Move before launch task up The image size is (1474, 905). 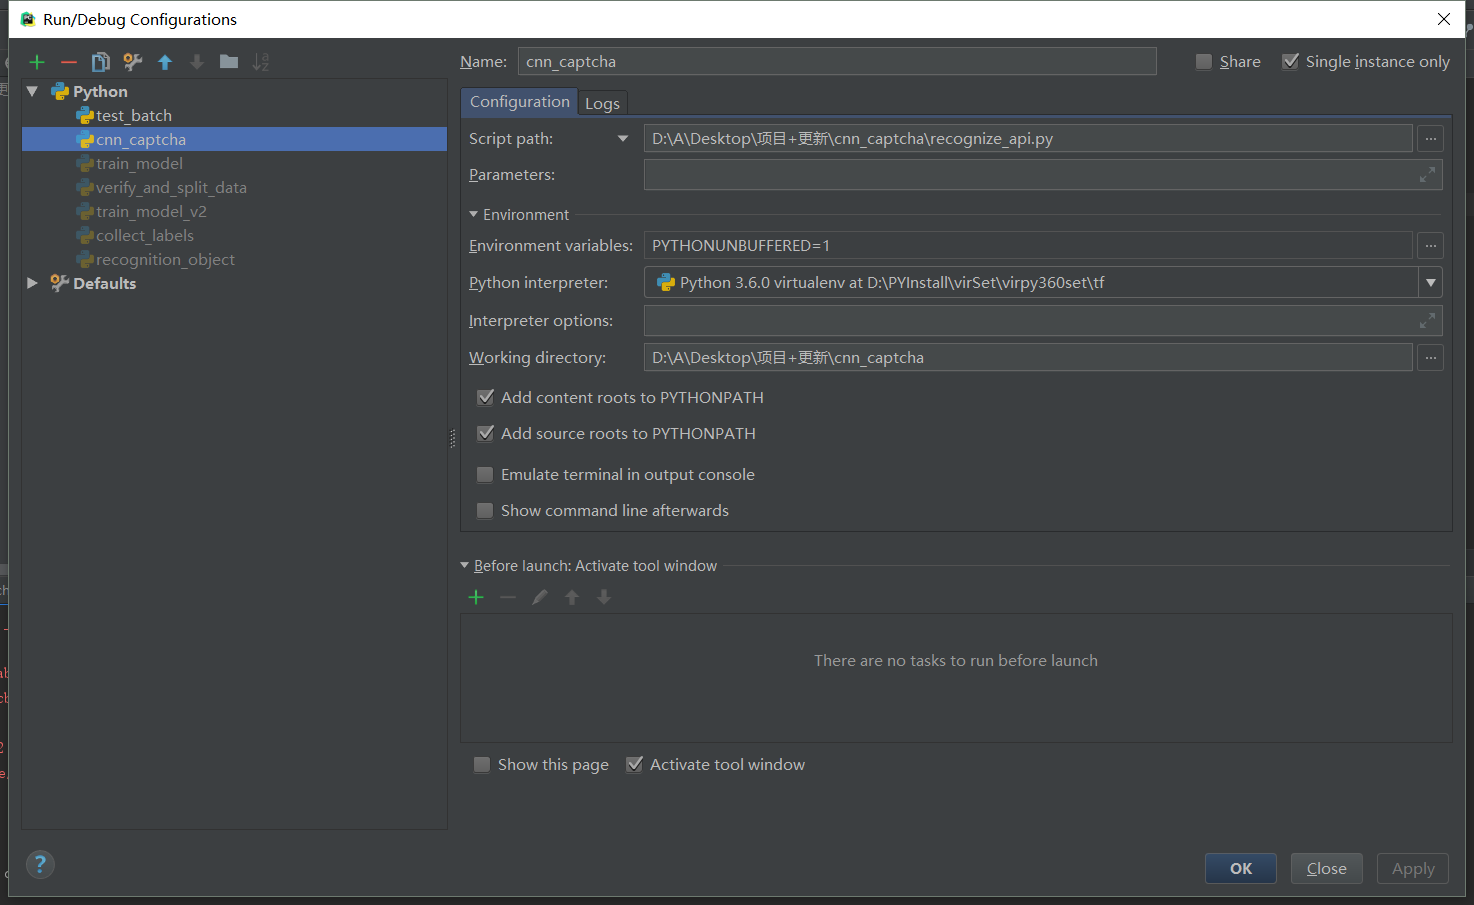[x=572, y=597]
